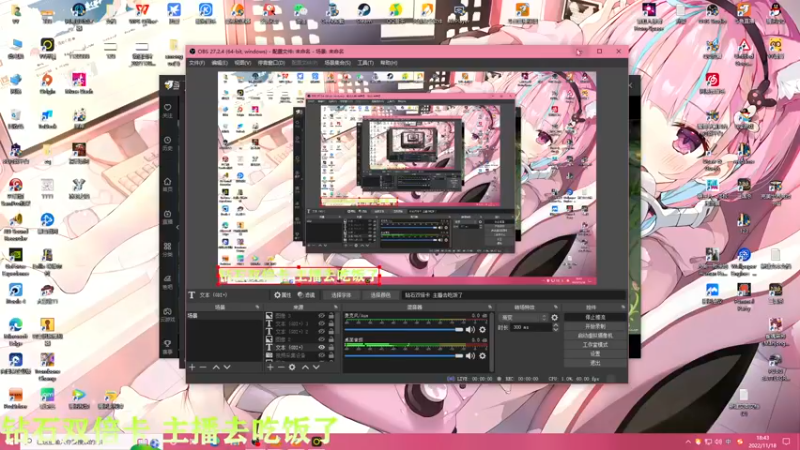
Task: Toggle visibility of the 文本 (GDI+) 2 source
Action: 321,332
